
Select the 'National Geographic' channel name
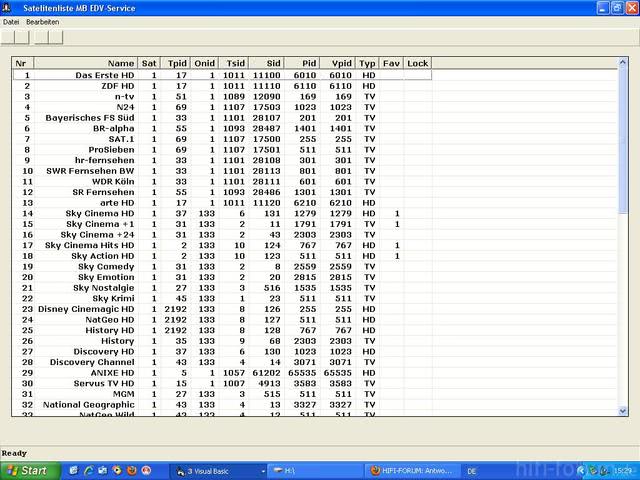coord(89,404)
